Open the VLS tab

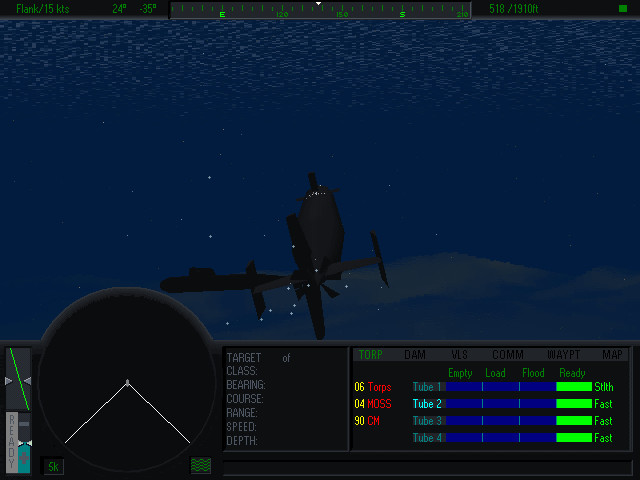pos(459,355)
